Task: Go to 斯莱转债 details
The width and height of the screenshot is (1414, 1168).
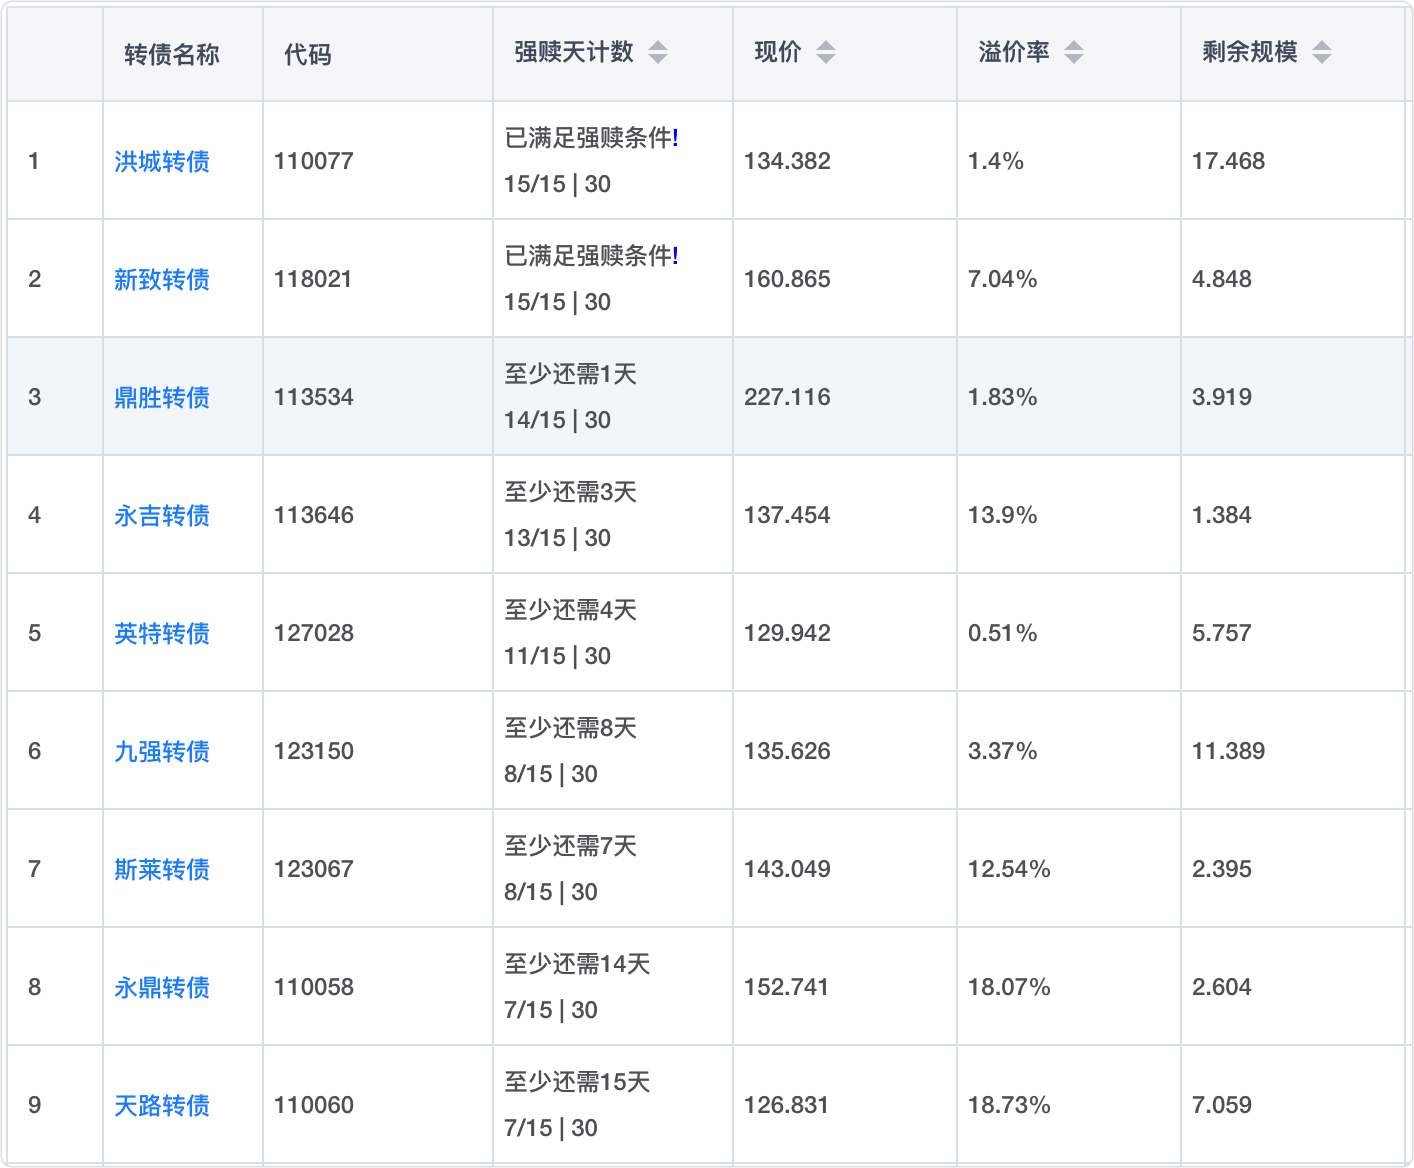Action: 162,869
